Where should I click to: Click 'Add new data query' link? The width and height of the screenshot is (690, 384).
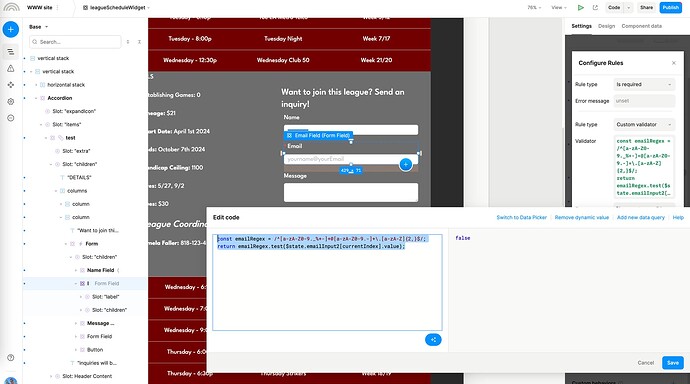(640, 217)
